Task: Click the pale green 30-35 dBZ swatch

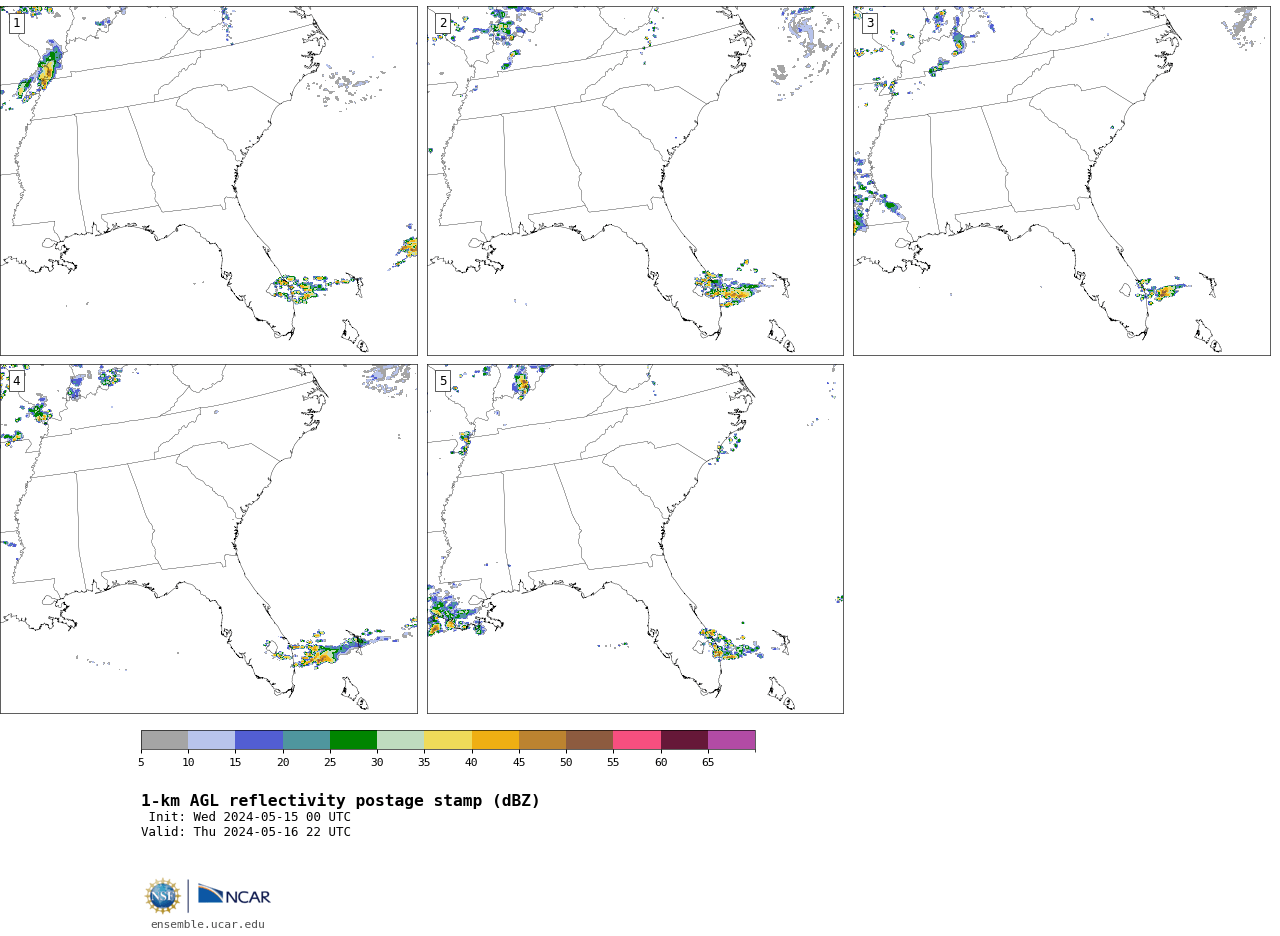Action: [401, 740]
